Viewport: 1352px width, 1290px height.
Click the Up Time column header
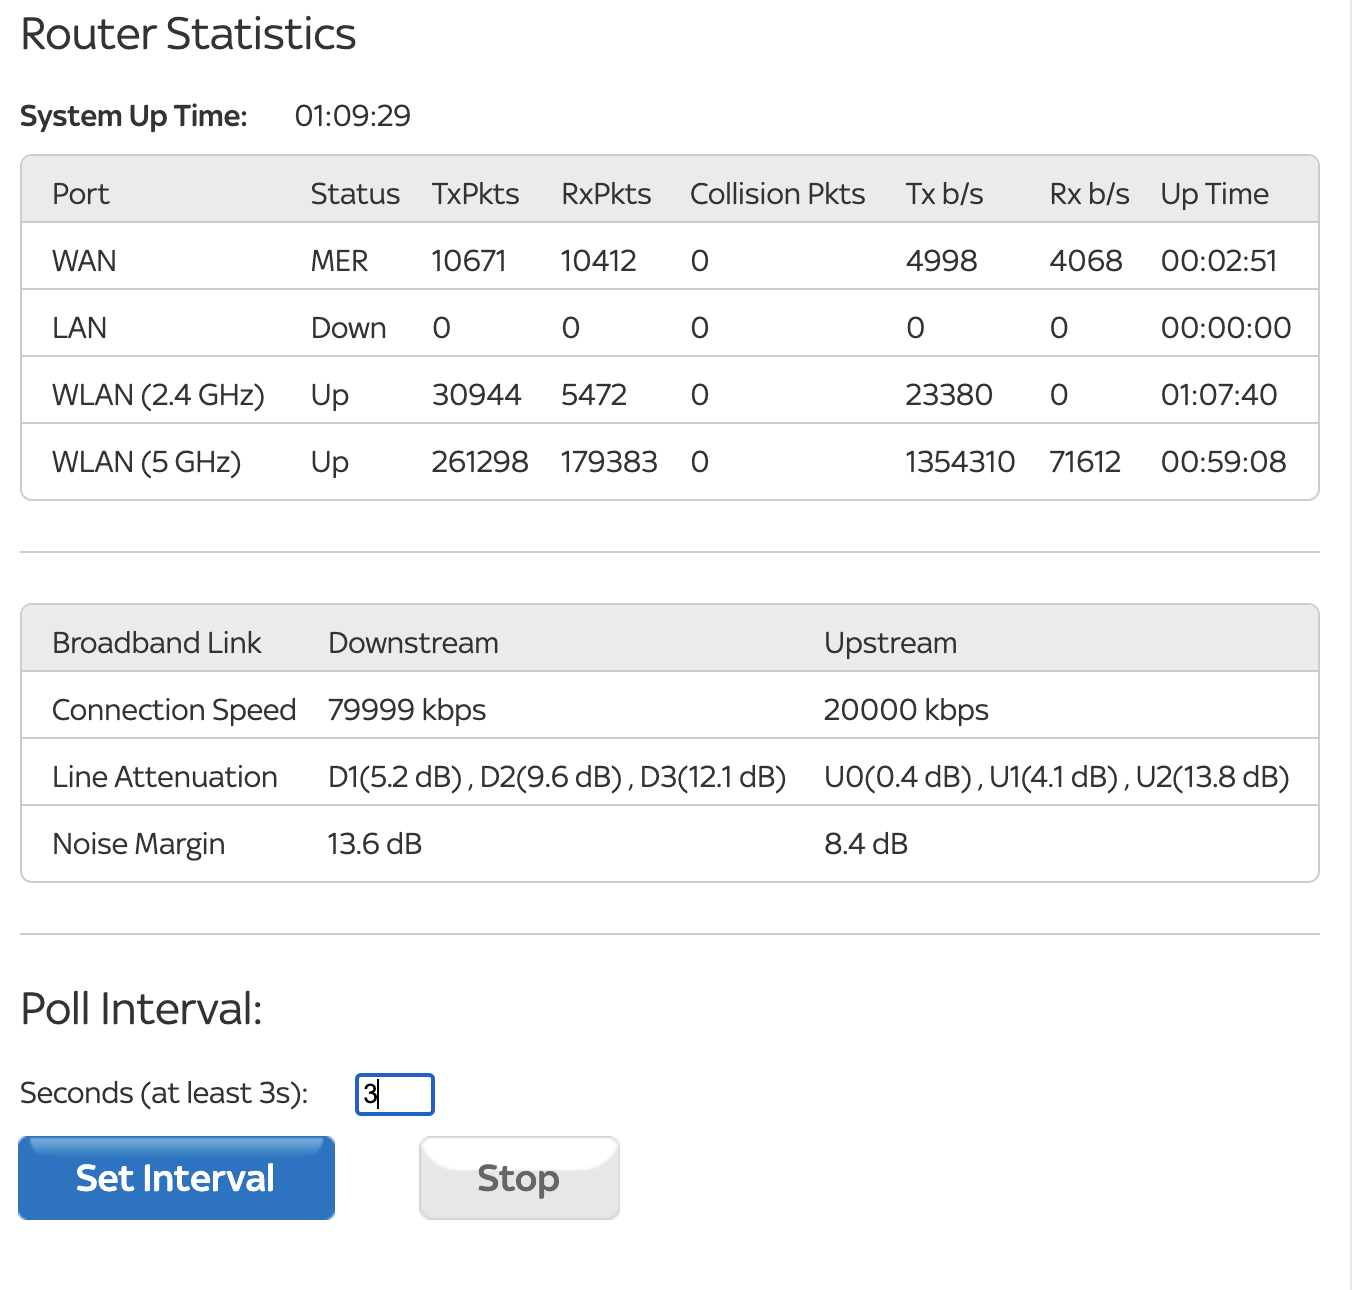pos(1214,194)
